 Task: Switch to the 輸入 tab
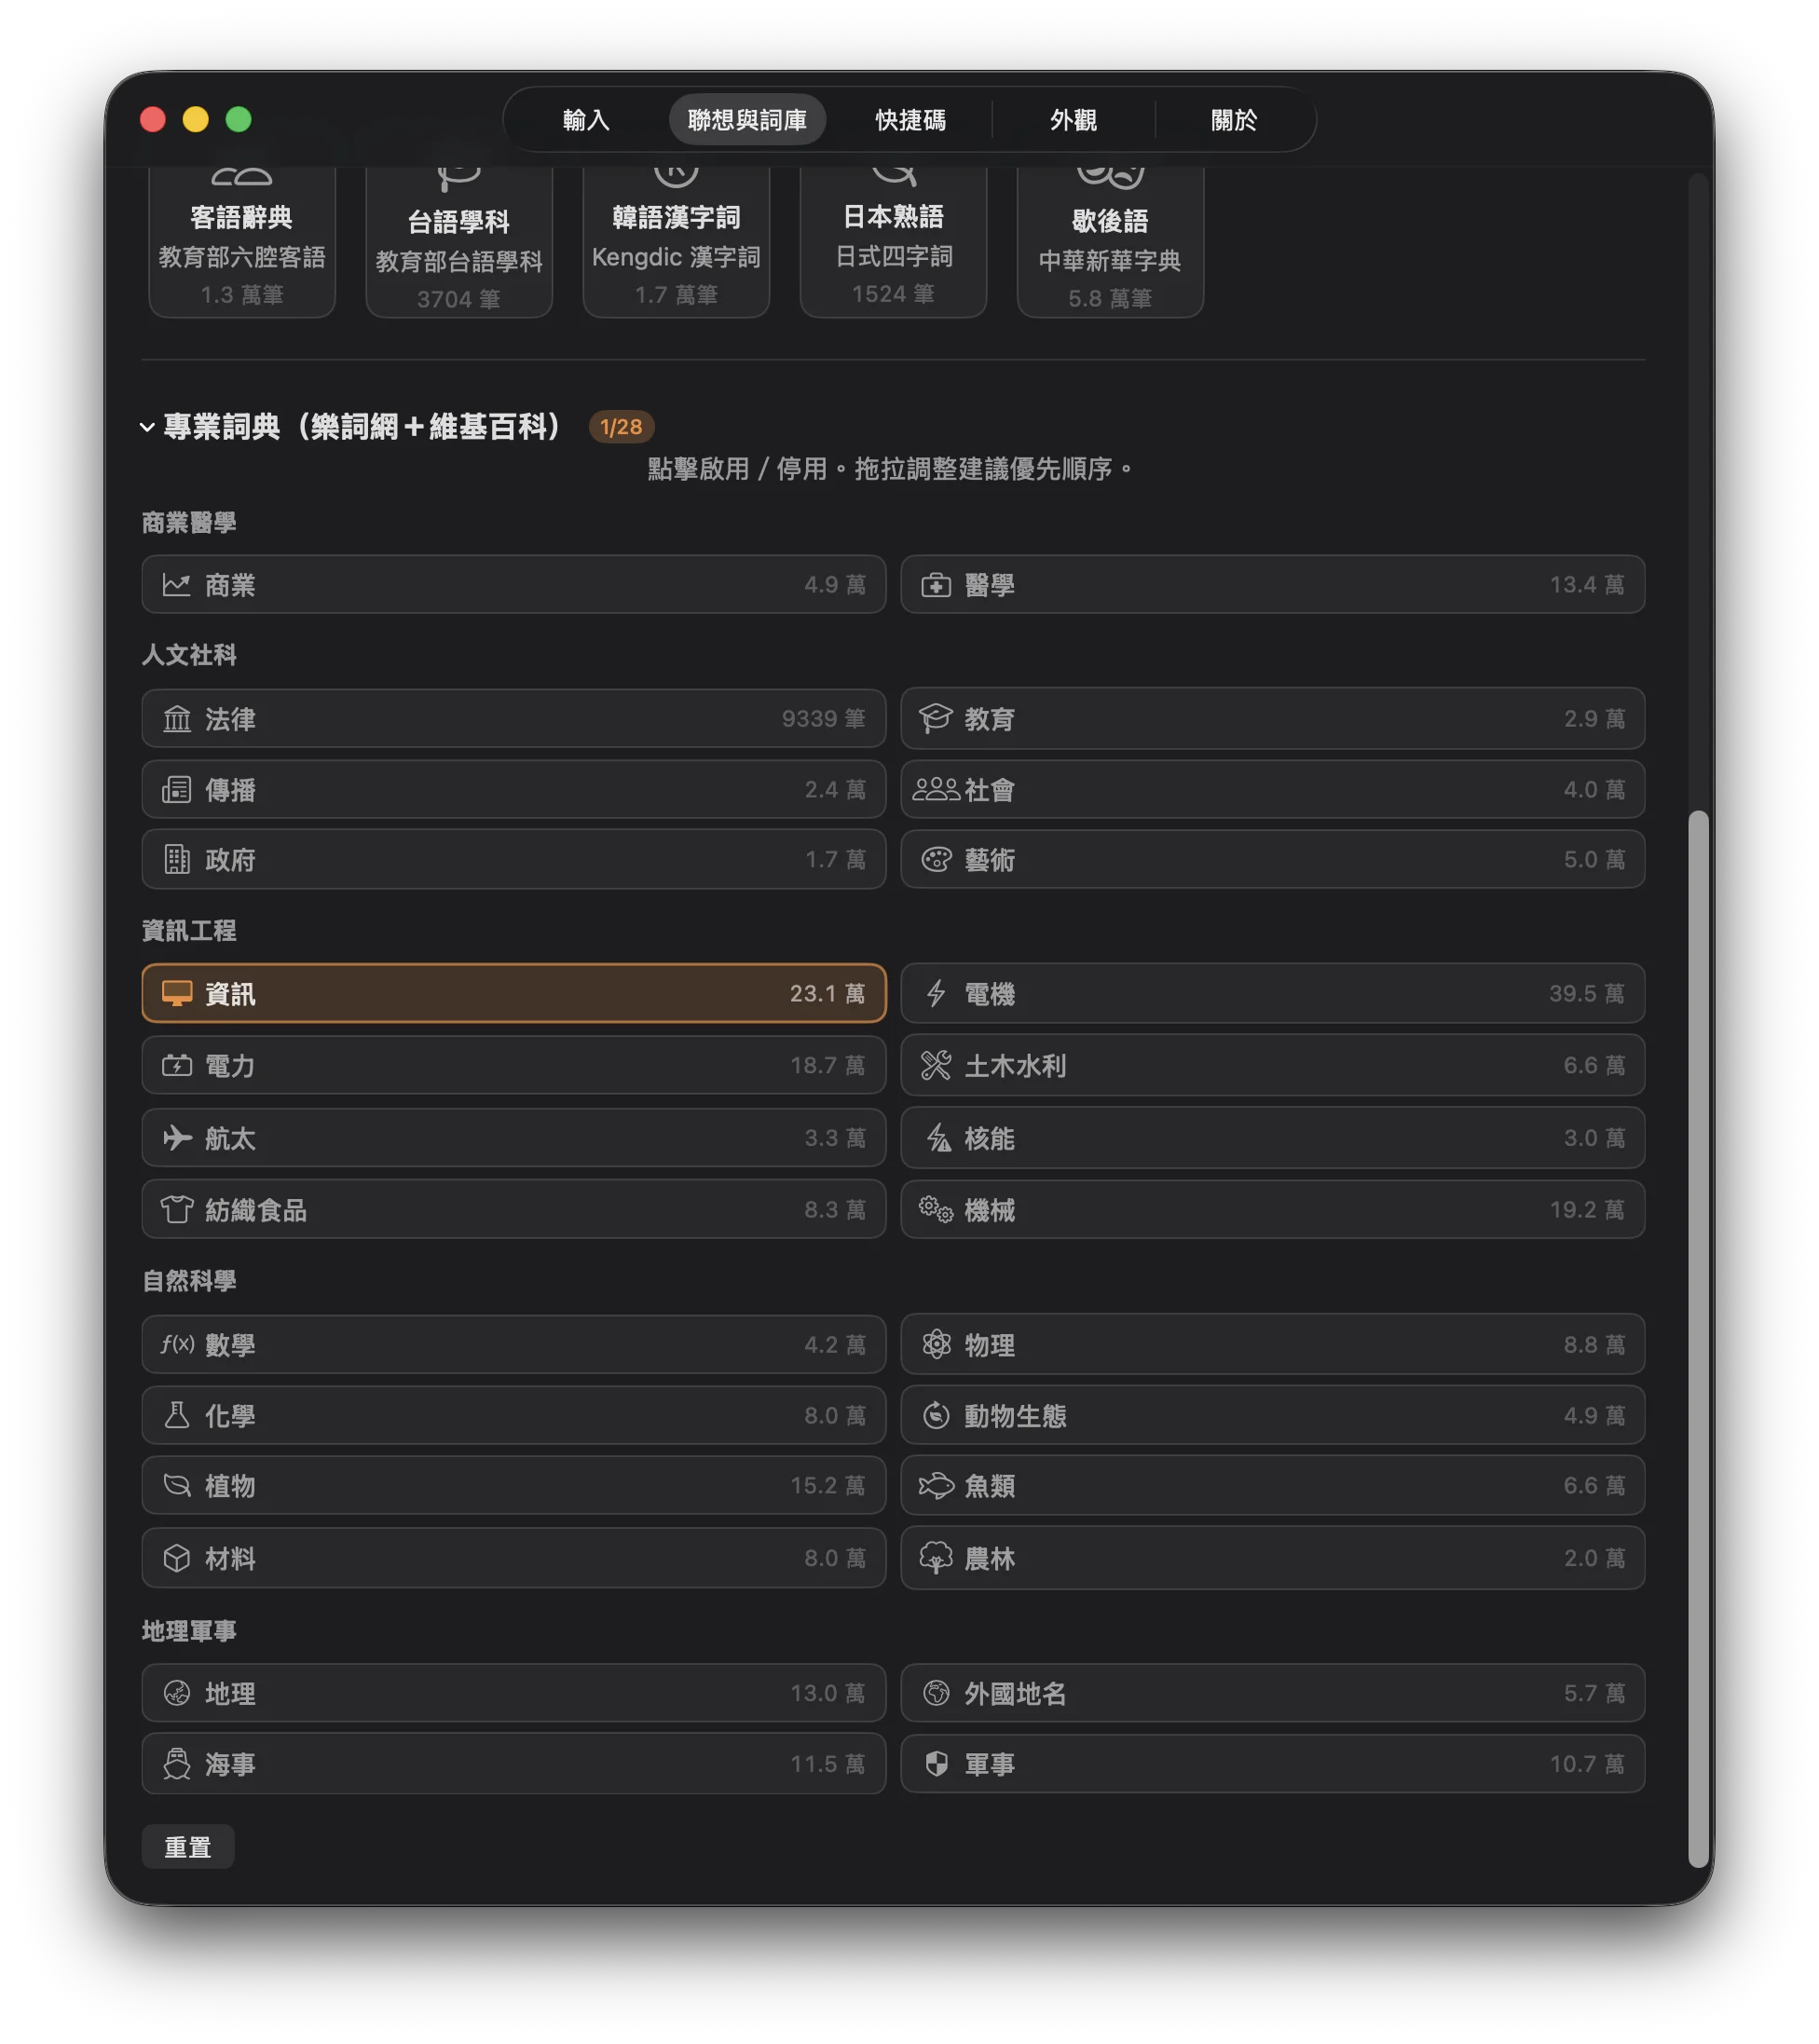(586, 119)
